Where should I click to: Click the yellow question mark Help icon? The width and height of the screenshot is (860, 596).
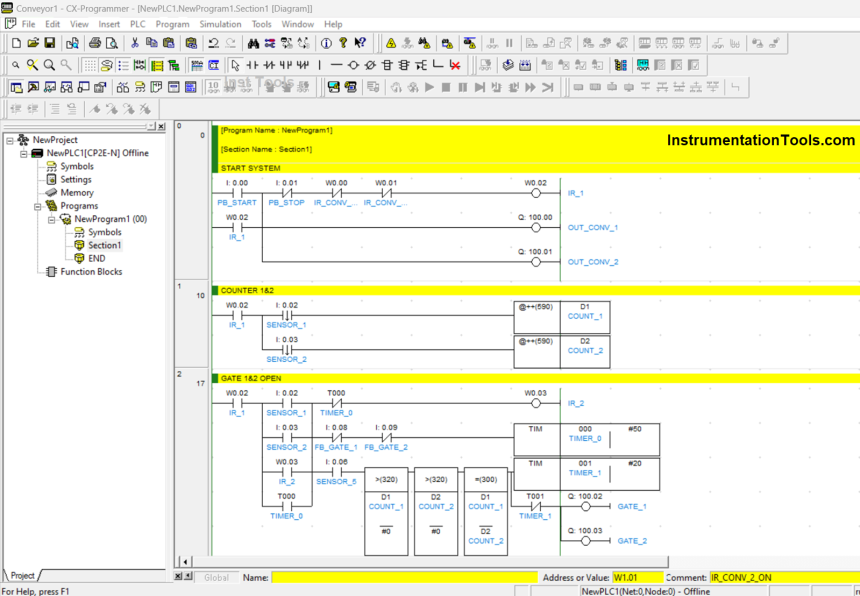[x=343, y=43]
